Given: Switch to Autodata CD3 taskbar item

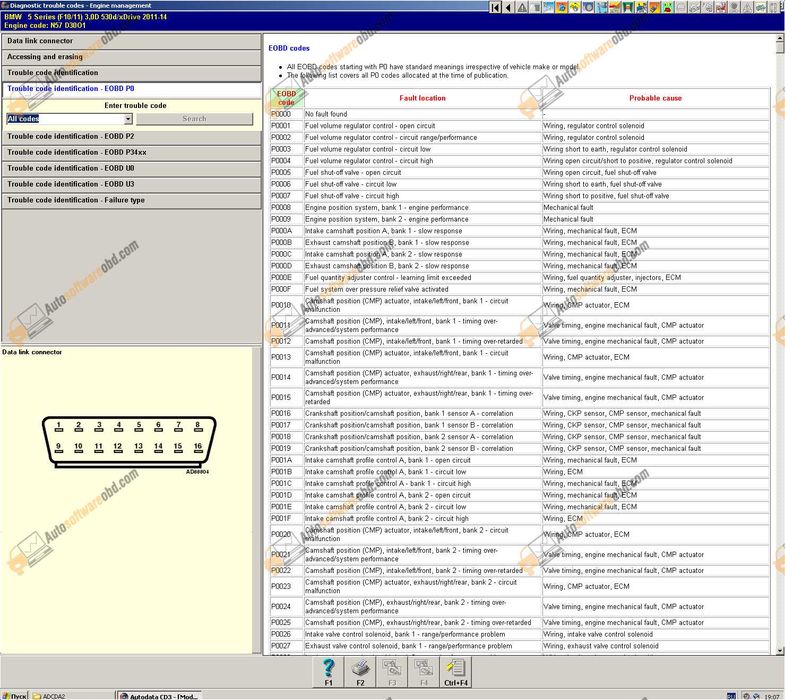Looking at the screenshot, I should coord(159,696).
